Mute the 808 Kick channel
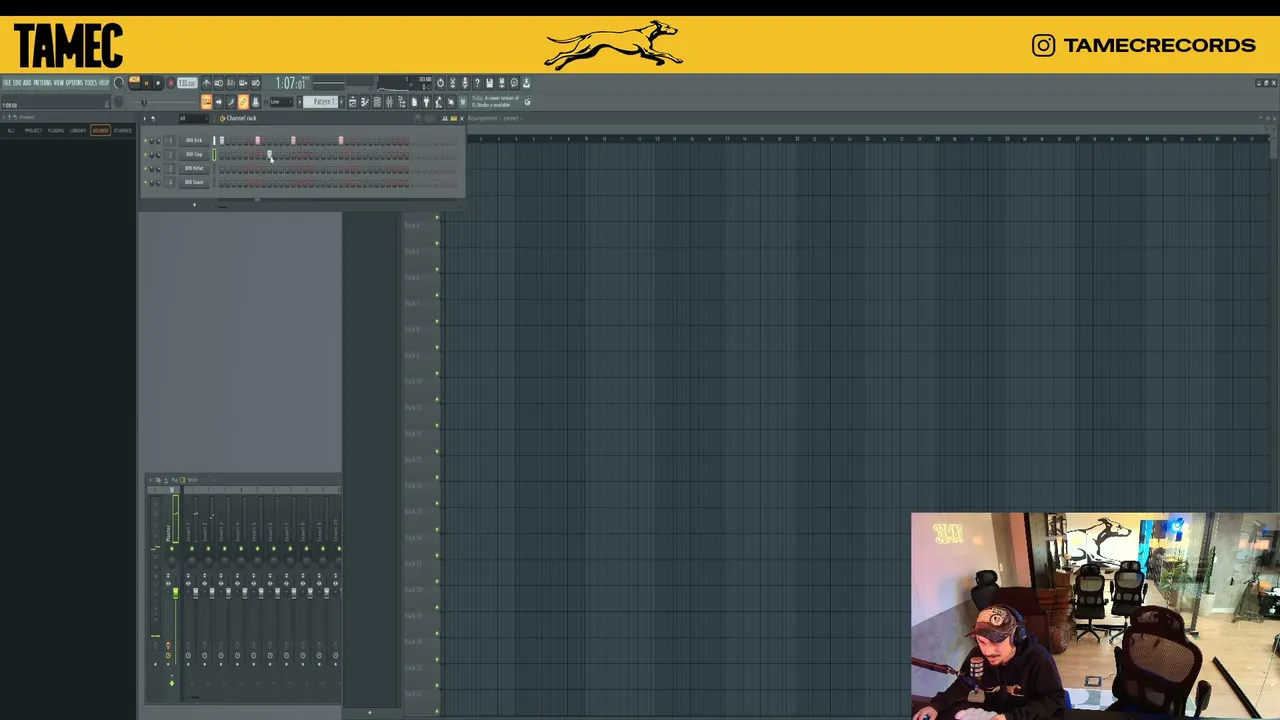Image resolution: width=1280 pixels, height=720 pixels. (x=146, y=140)
